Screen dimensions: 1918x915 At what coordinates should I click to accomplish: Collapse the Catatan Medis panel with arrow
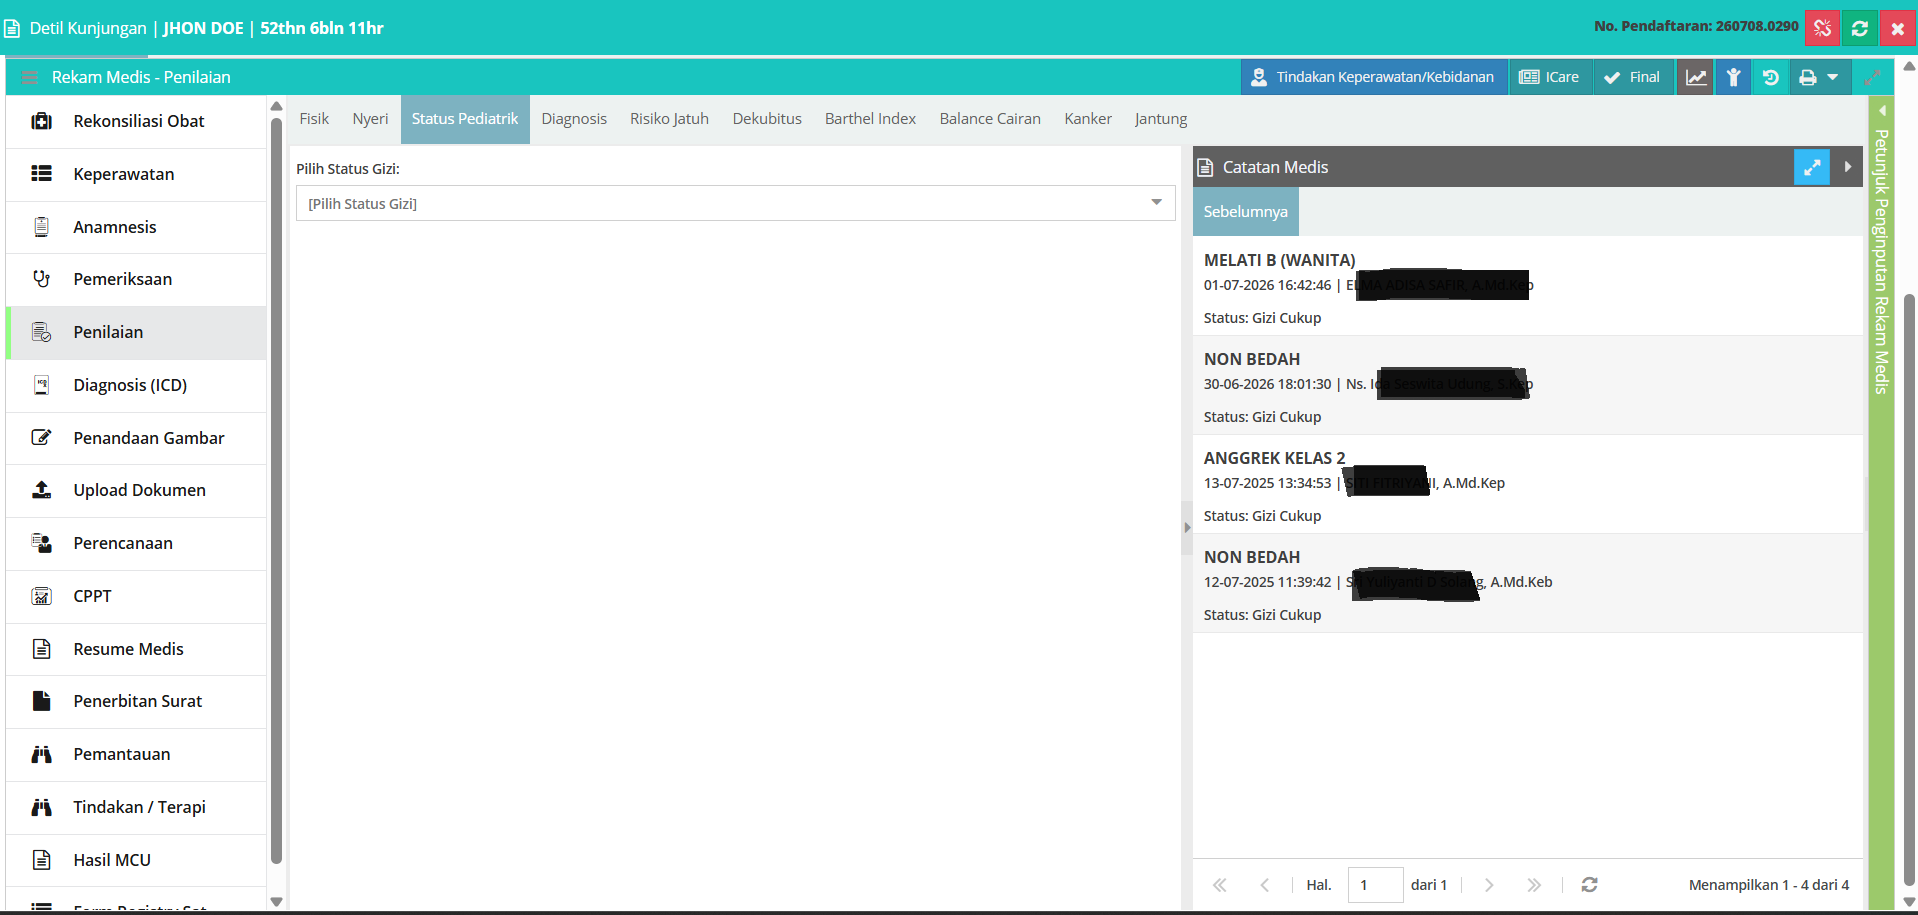tap(1848, 167)
